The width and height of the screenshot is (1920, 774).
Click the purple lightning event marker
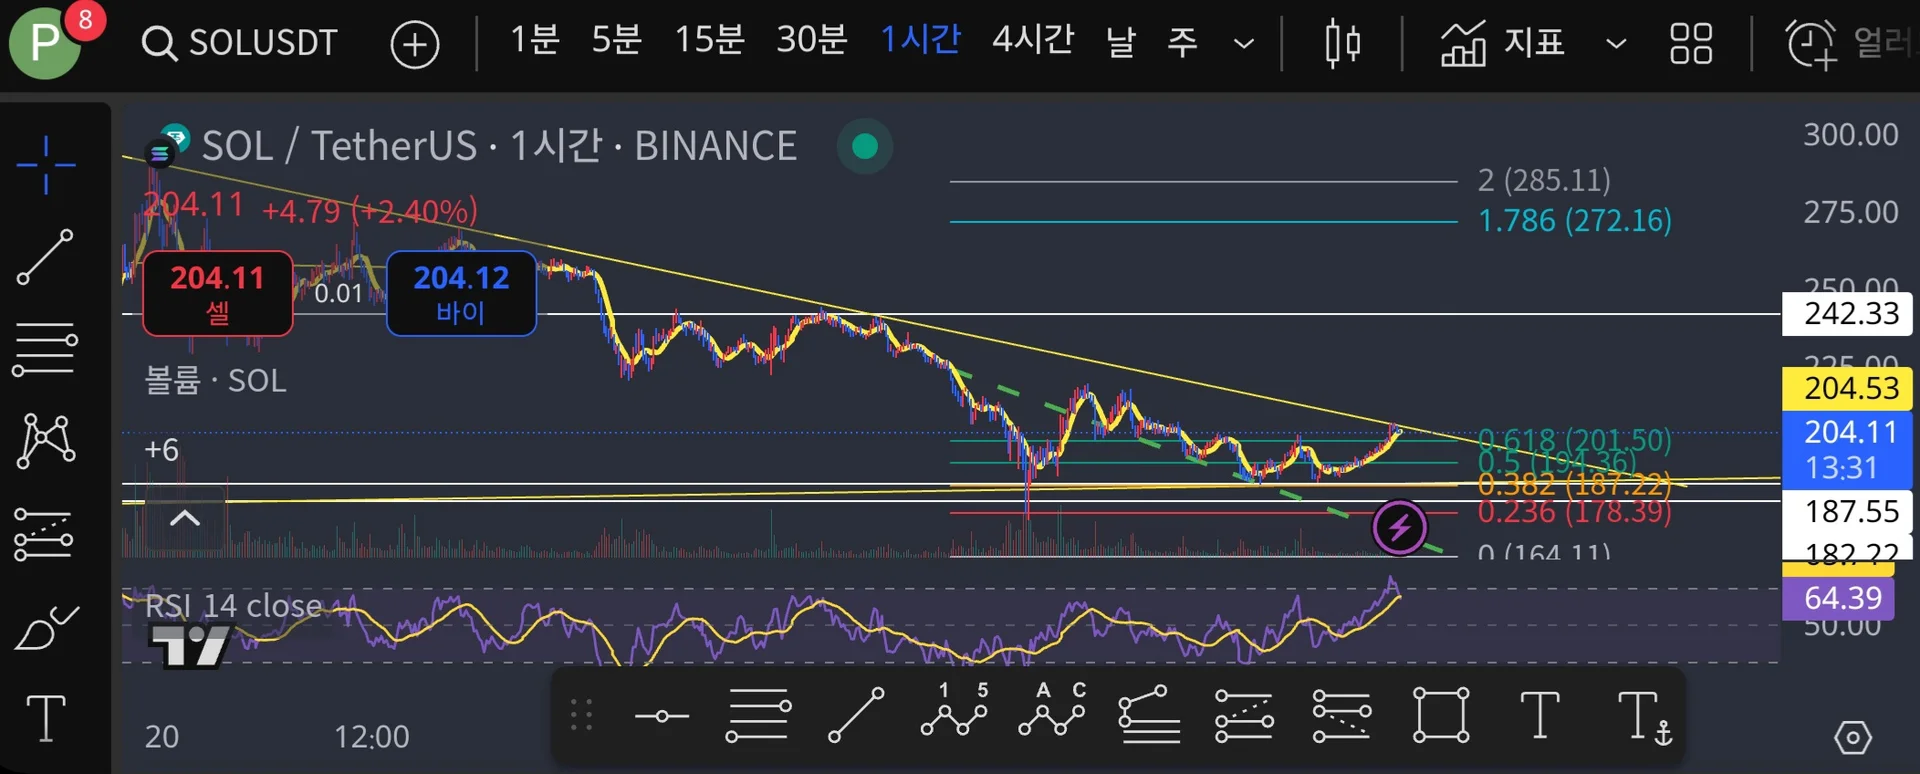click(1399, 527)
